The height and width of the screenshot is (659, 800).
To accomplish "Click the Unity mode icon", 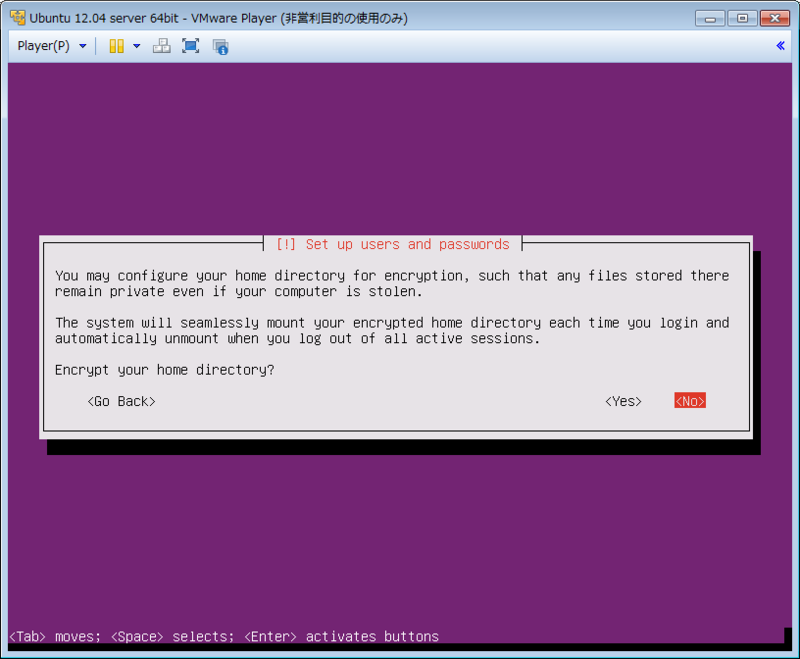I will (220, 46).
